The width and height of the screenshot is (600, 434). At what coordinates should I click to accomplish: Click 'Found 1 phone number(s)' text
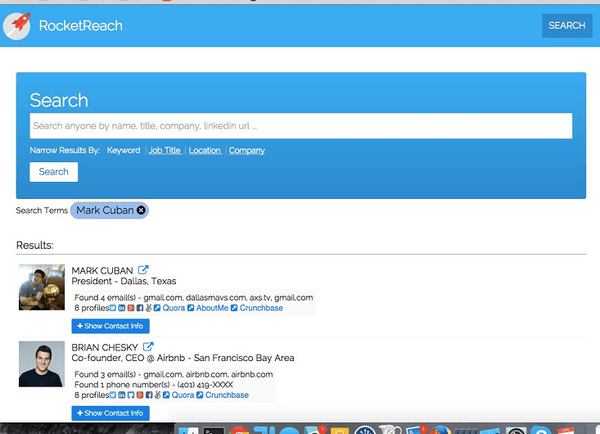pos(122,385)
